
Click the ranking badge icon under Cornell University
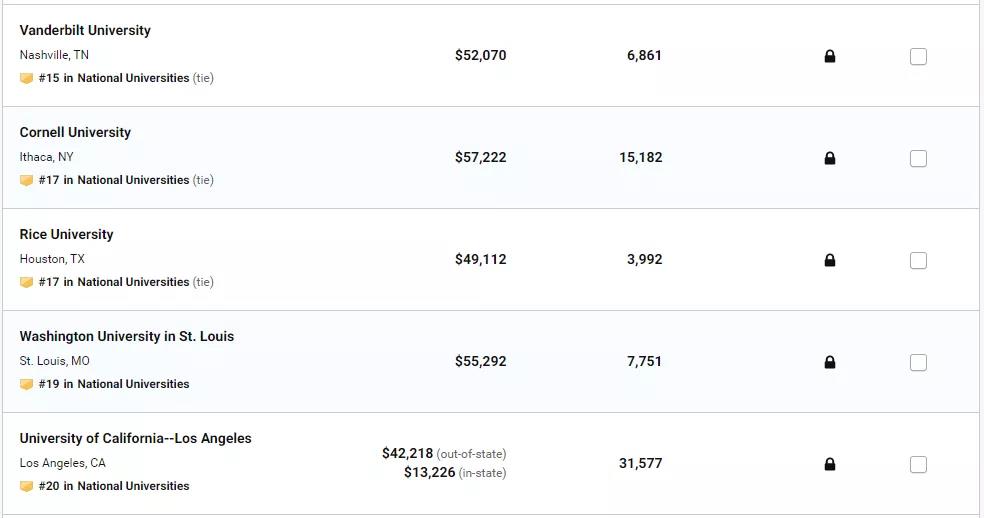pyautogui.click(x=26, y=180)
